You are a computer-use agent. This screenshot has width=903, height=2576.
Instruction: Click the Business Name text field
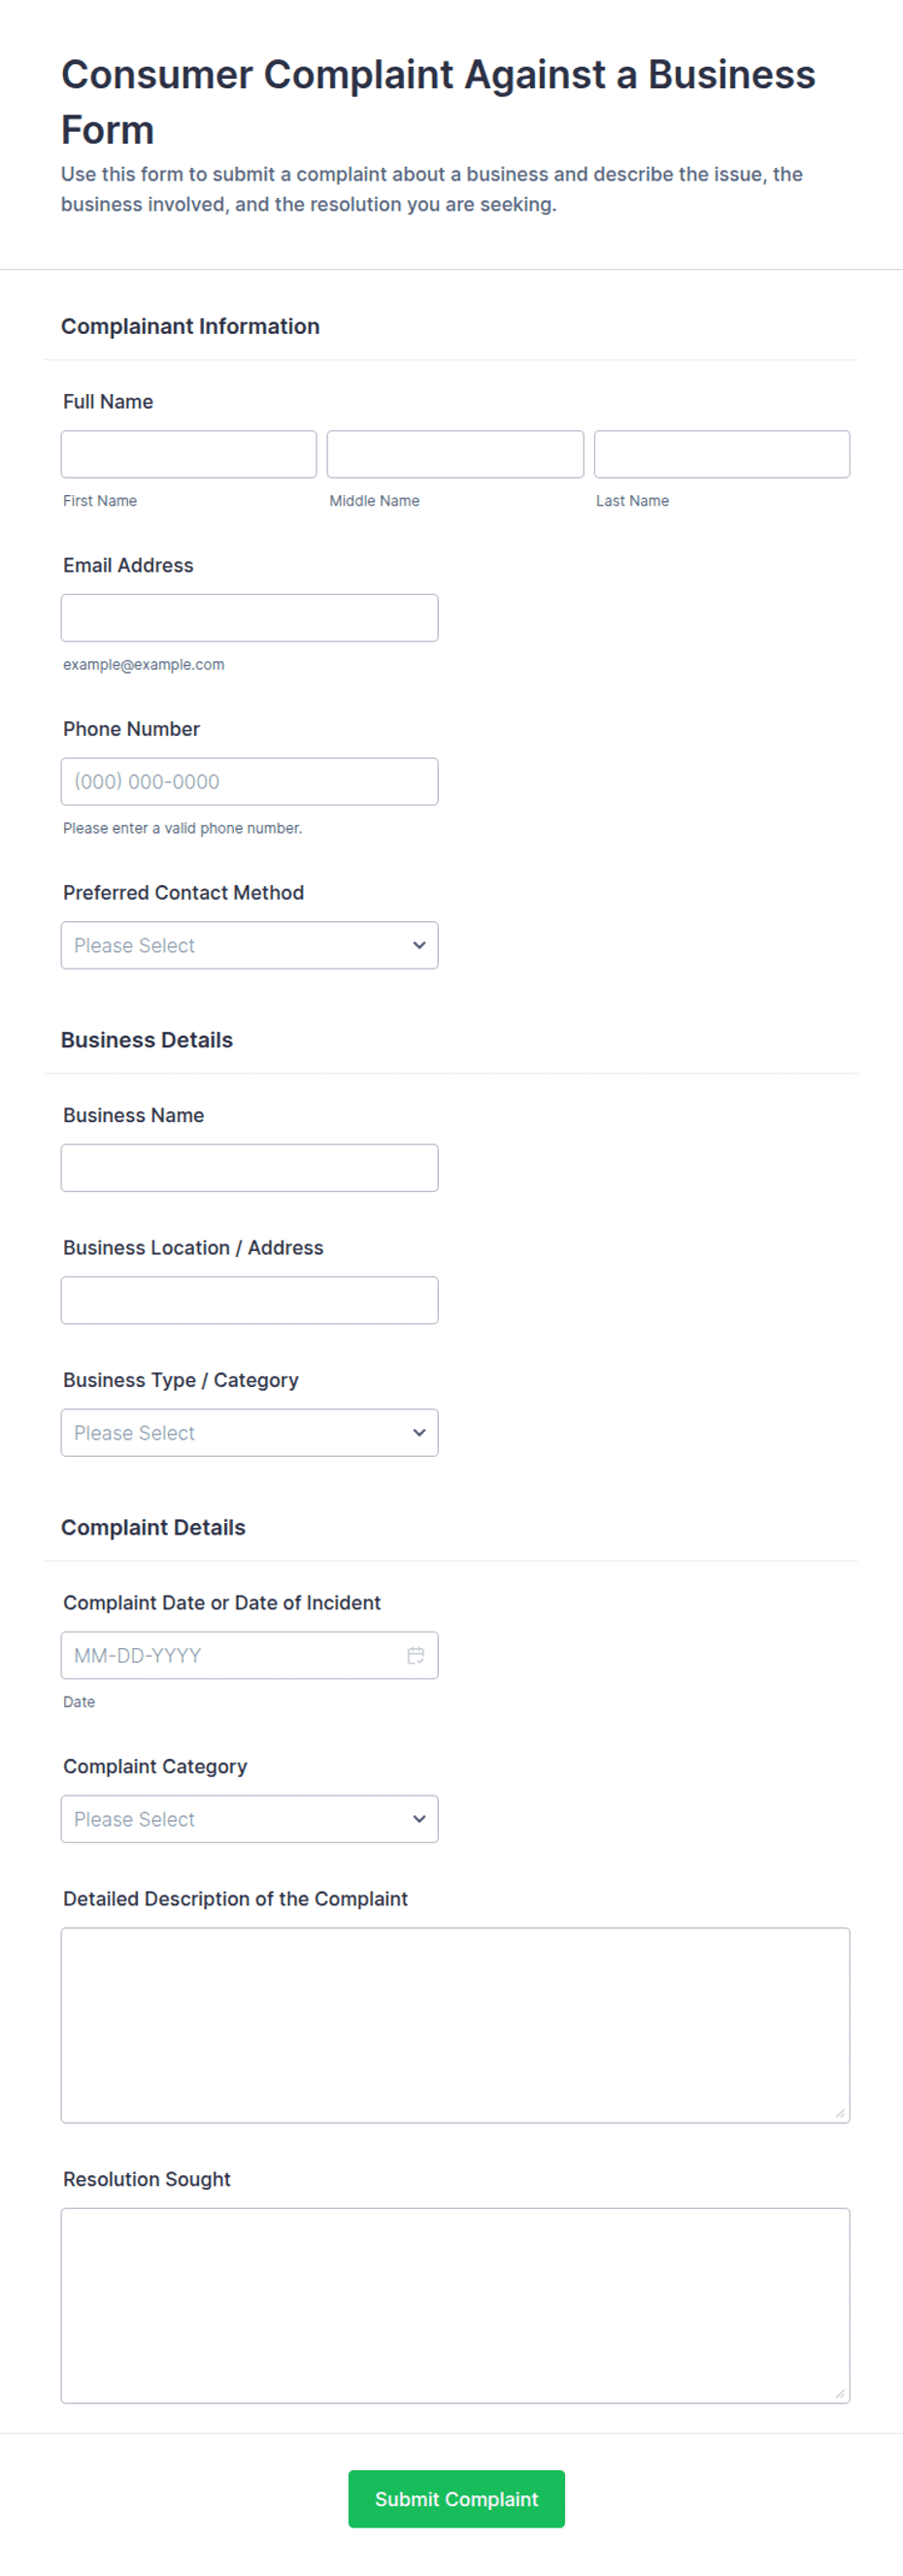click(x=249, y=1167)
